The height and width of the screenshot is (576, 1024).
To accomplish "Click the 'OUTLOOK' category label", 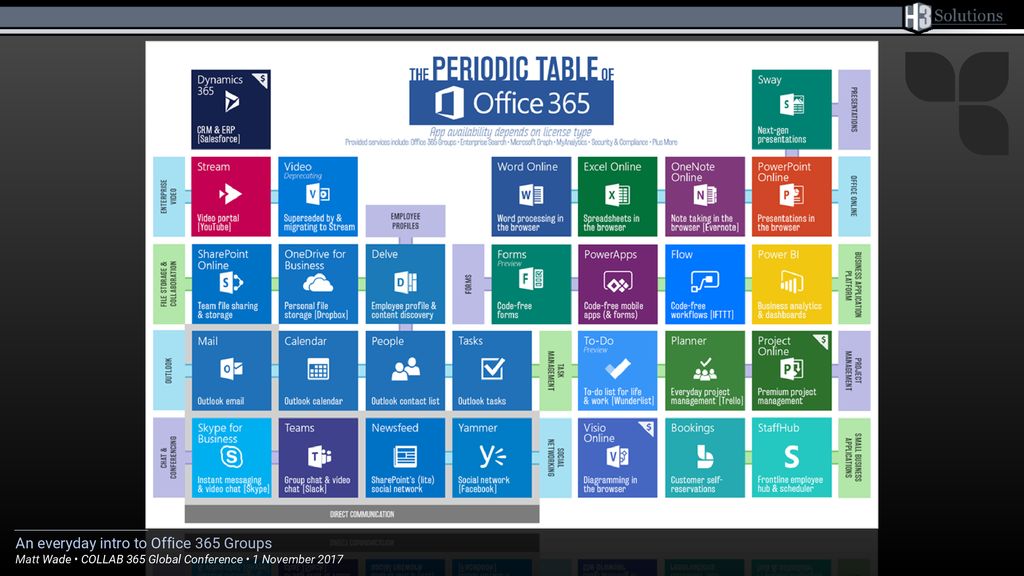I will point(168,370).
